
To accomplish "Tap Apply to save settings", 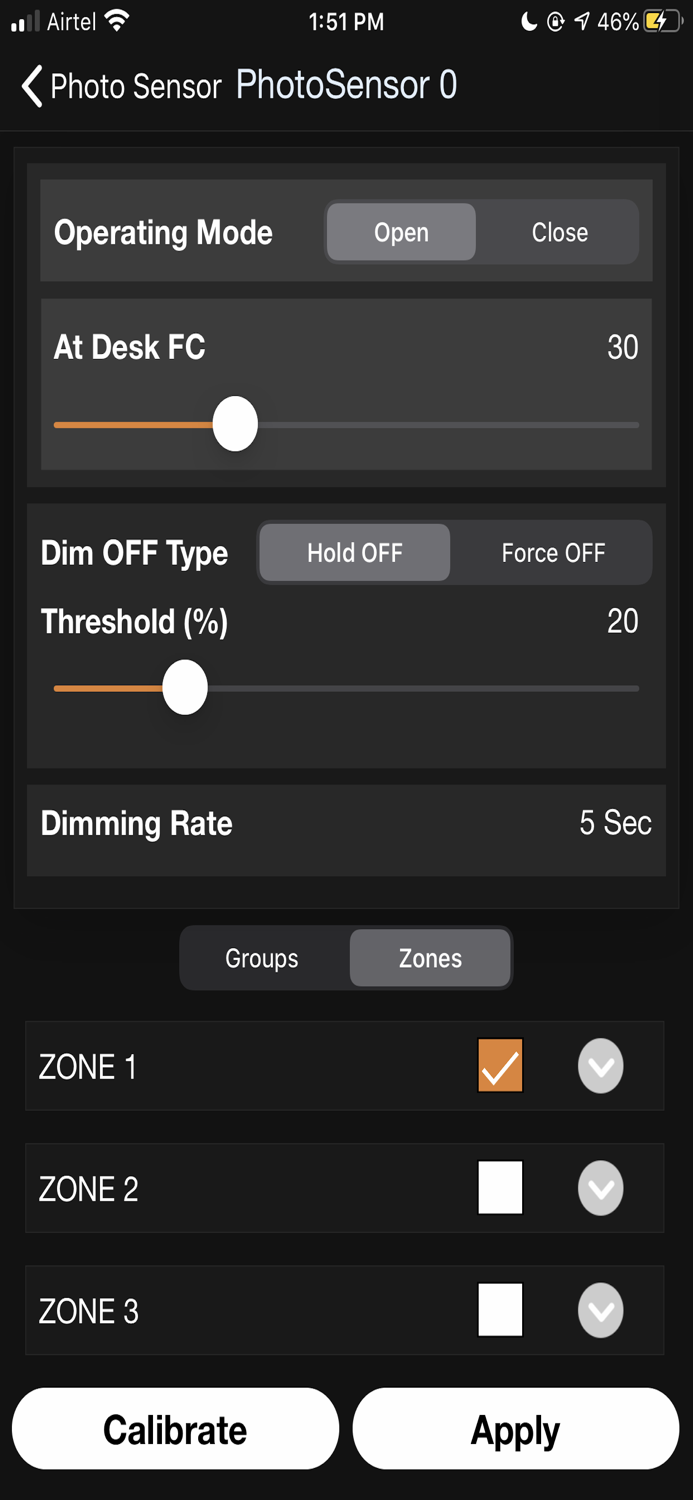I will 514,1429.
